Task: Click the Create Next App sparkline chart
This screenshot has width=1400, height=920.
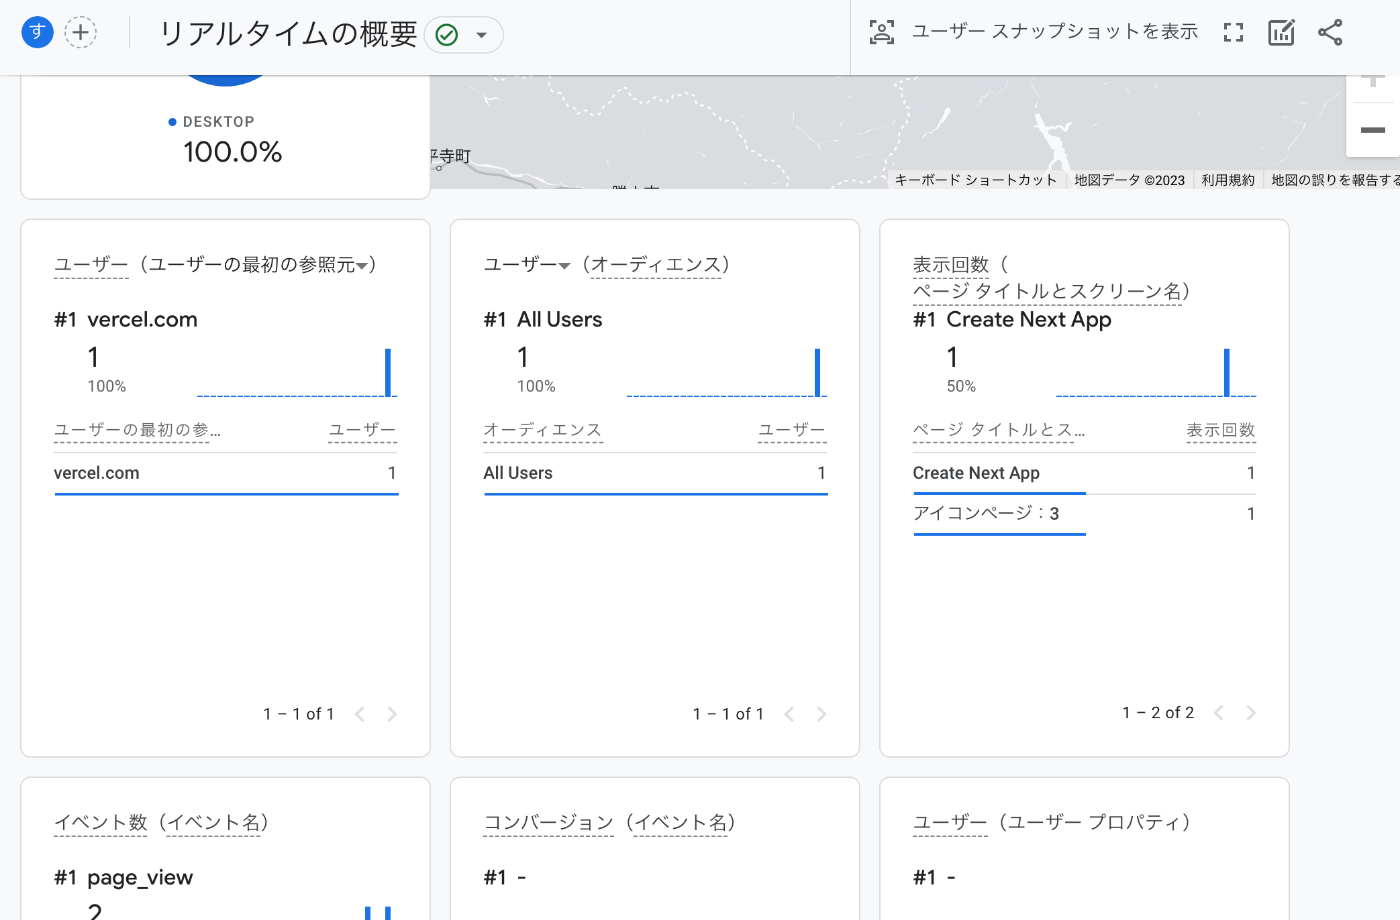Action: [x=1156, y=372]
